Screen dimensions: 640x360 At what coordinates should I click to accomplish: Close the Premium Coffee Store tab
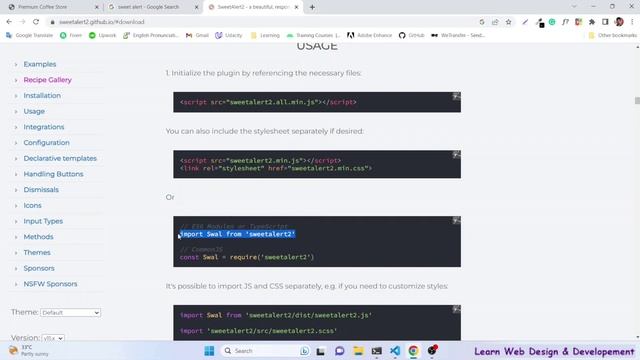click(97, 7)
